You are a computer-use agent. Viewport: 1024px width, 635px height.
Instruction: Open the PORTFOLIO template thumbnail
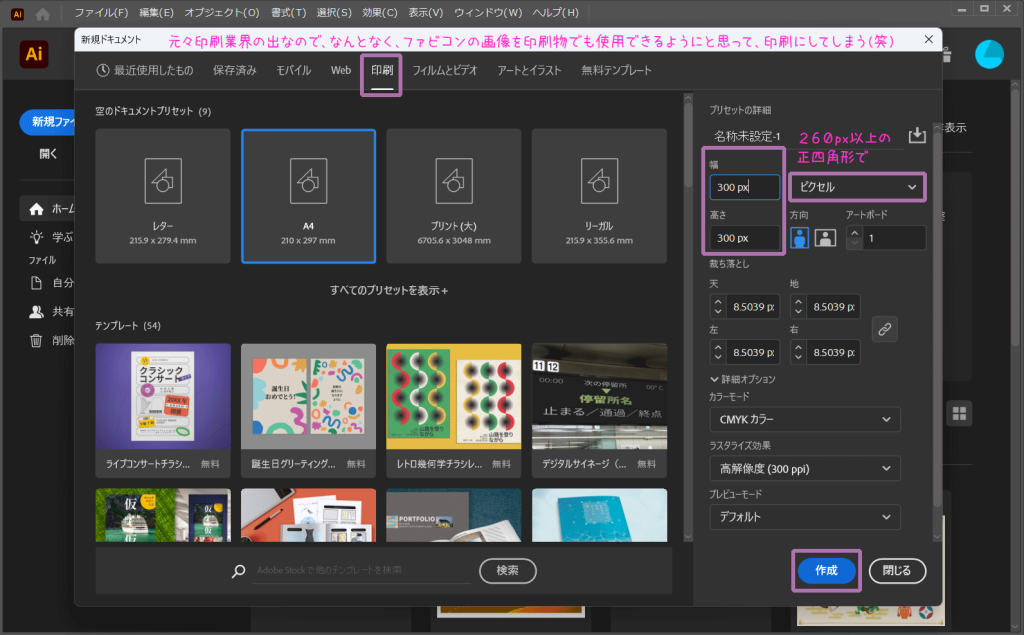pyautogui.click(x=454, y=515)
